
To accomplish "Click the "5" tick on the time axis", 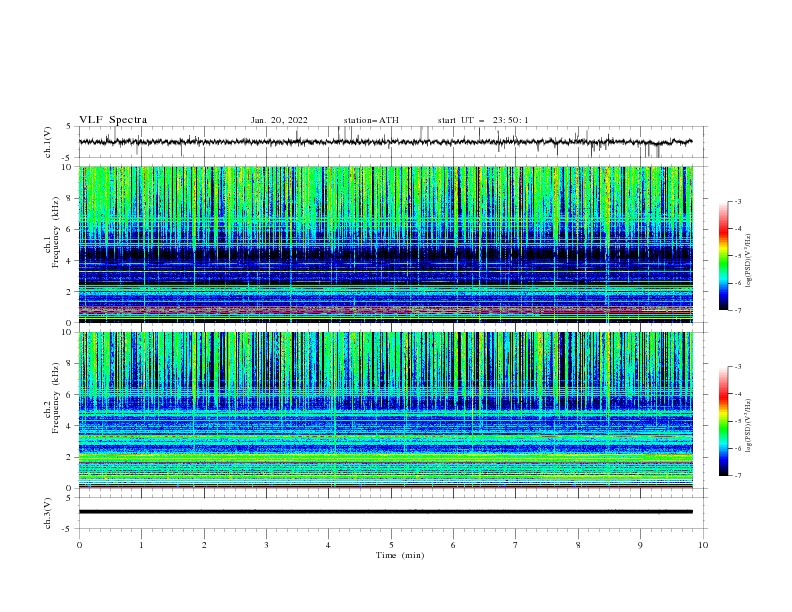I will (x=391, y=545).
